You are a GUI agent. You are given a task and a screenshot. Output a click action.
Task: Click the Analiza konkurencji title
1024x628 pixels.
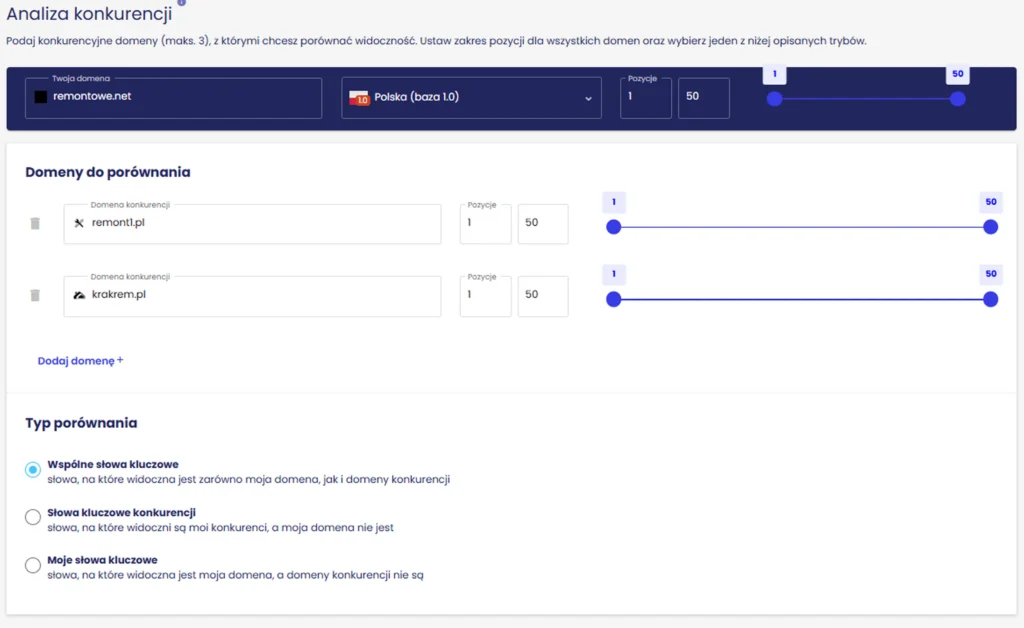(89, 14)
